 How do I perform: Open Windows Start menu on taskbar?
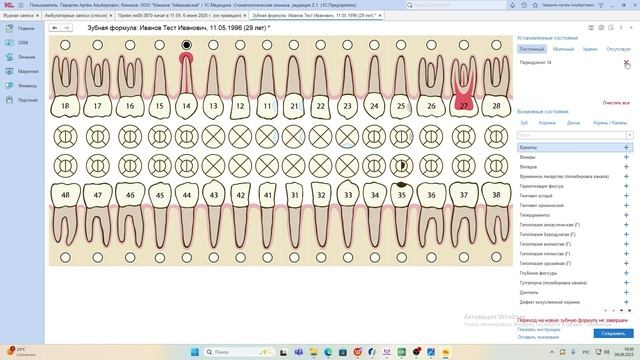195,352
